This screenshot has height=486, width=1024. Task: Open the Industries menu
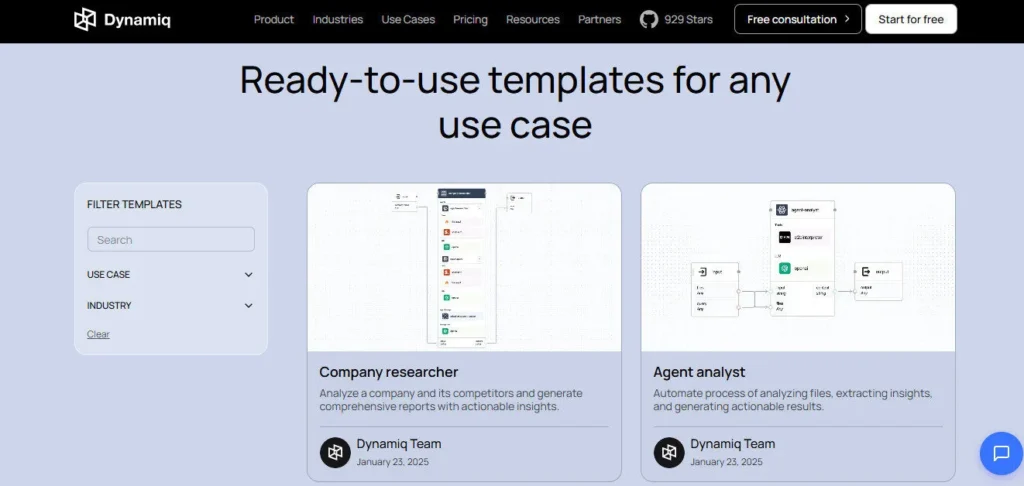(338, 20)
